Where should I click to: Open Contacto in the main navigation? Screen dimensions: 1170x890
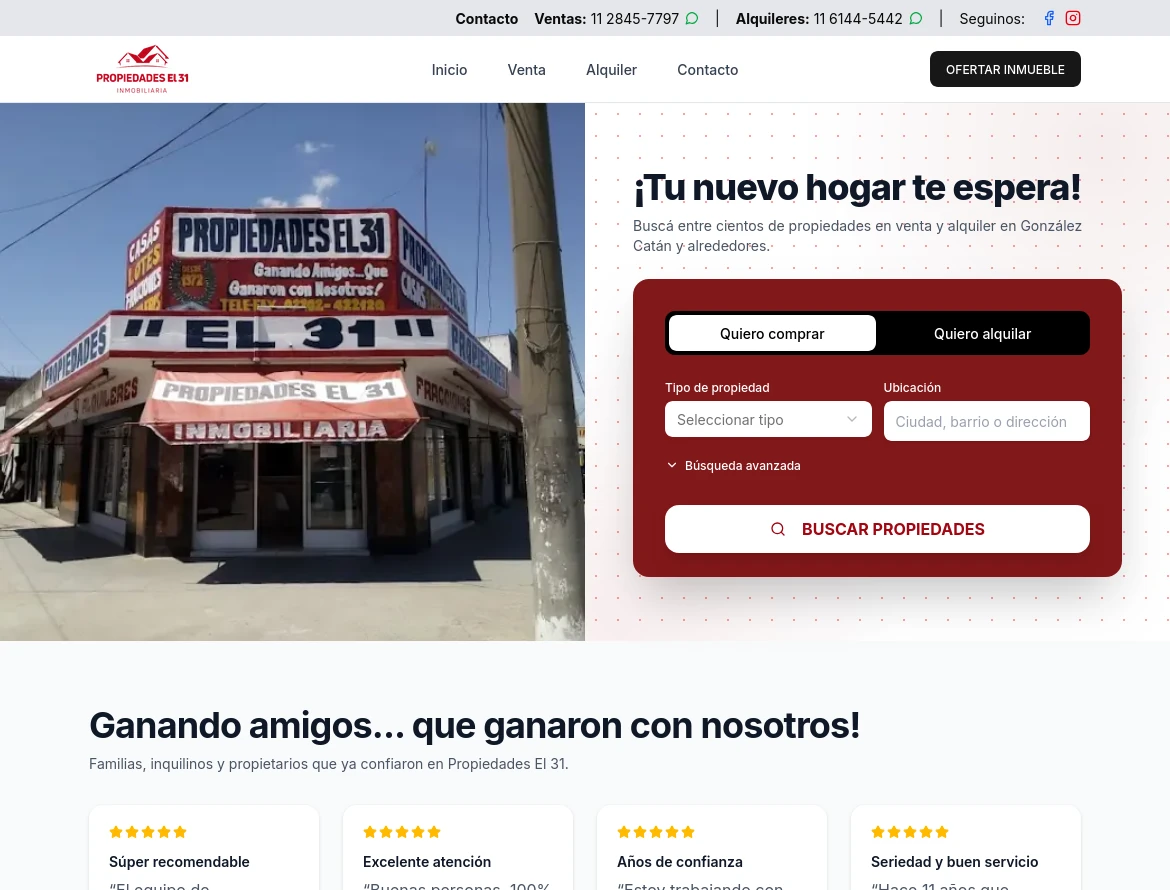(x=707, y=69)
